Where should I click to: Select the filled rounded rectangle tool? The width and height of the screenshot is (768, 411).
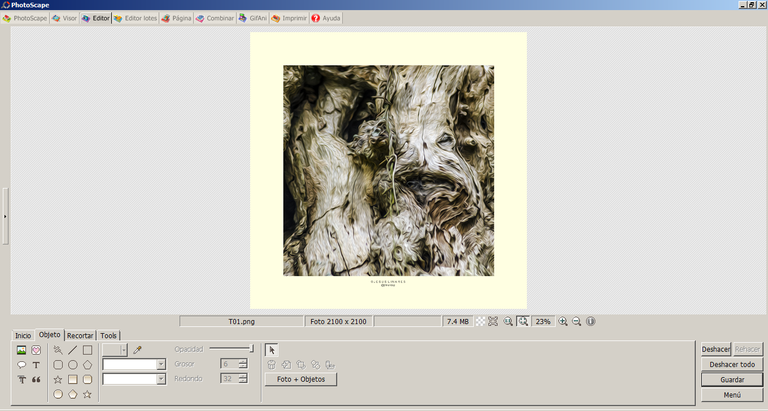(x=87, y=379)
